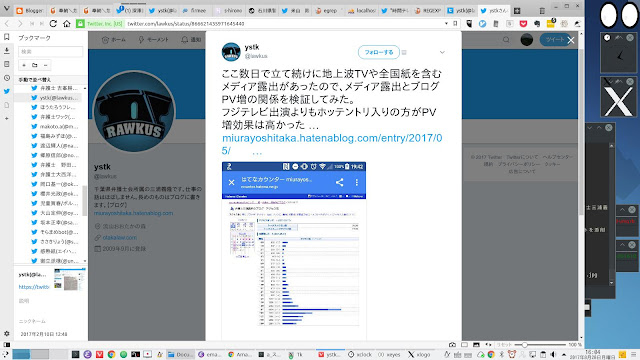This screenshot has height=360, width=640.
Task: Click the xlogo taskbar entry
Action: [x=419, y=355]
